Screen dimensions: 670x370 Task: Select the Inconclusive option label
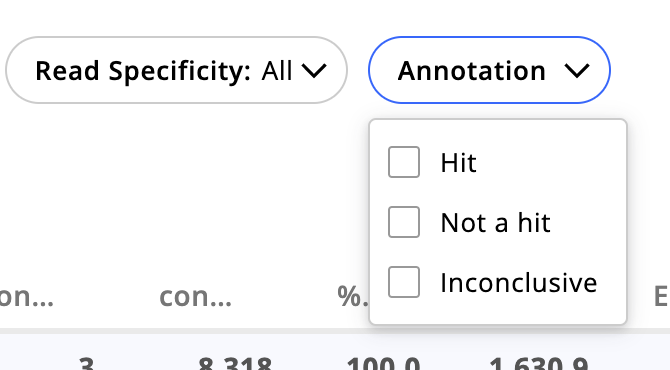[x=519, y=282]
